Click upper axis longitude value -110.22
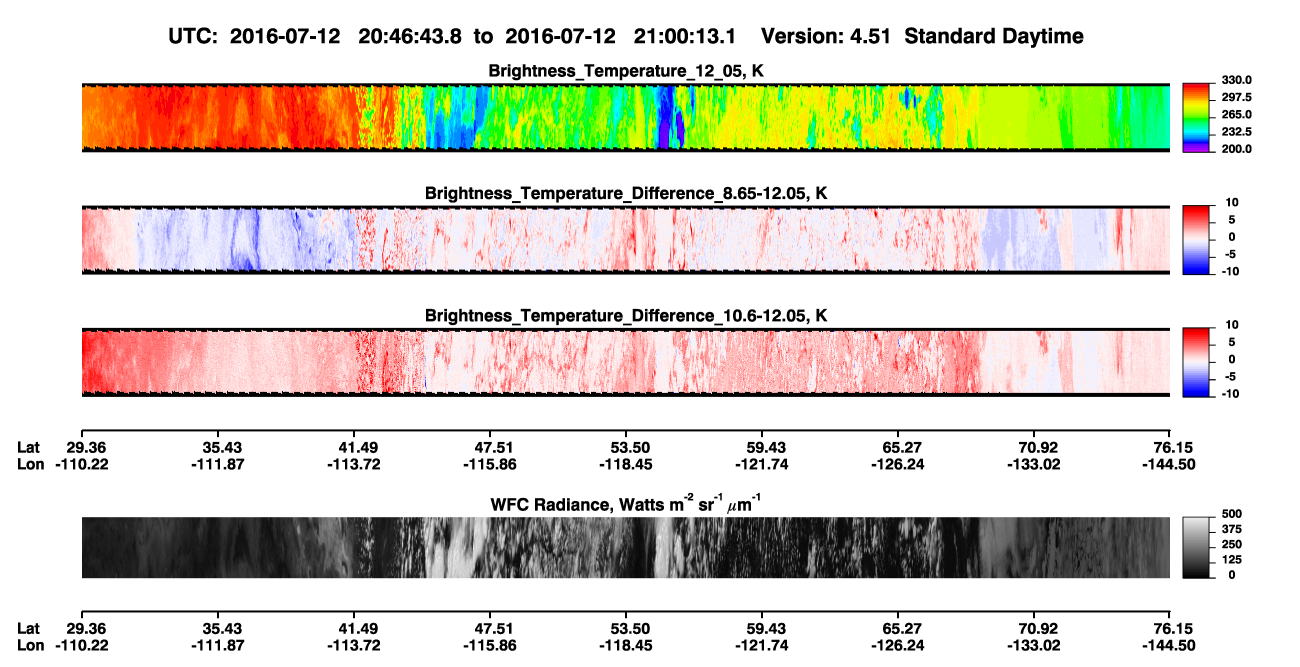1300x667 pixels. (x=82, y=464)
